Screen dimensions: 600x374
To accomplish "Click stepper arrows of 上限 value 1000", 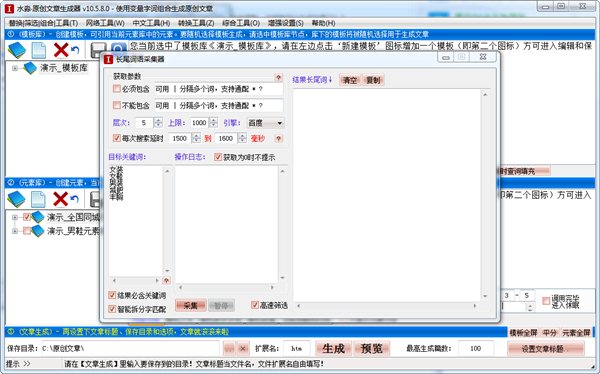I will click(x=214, y=123).
